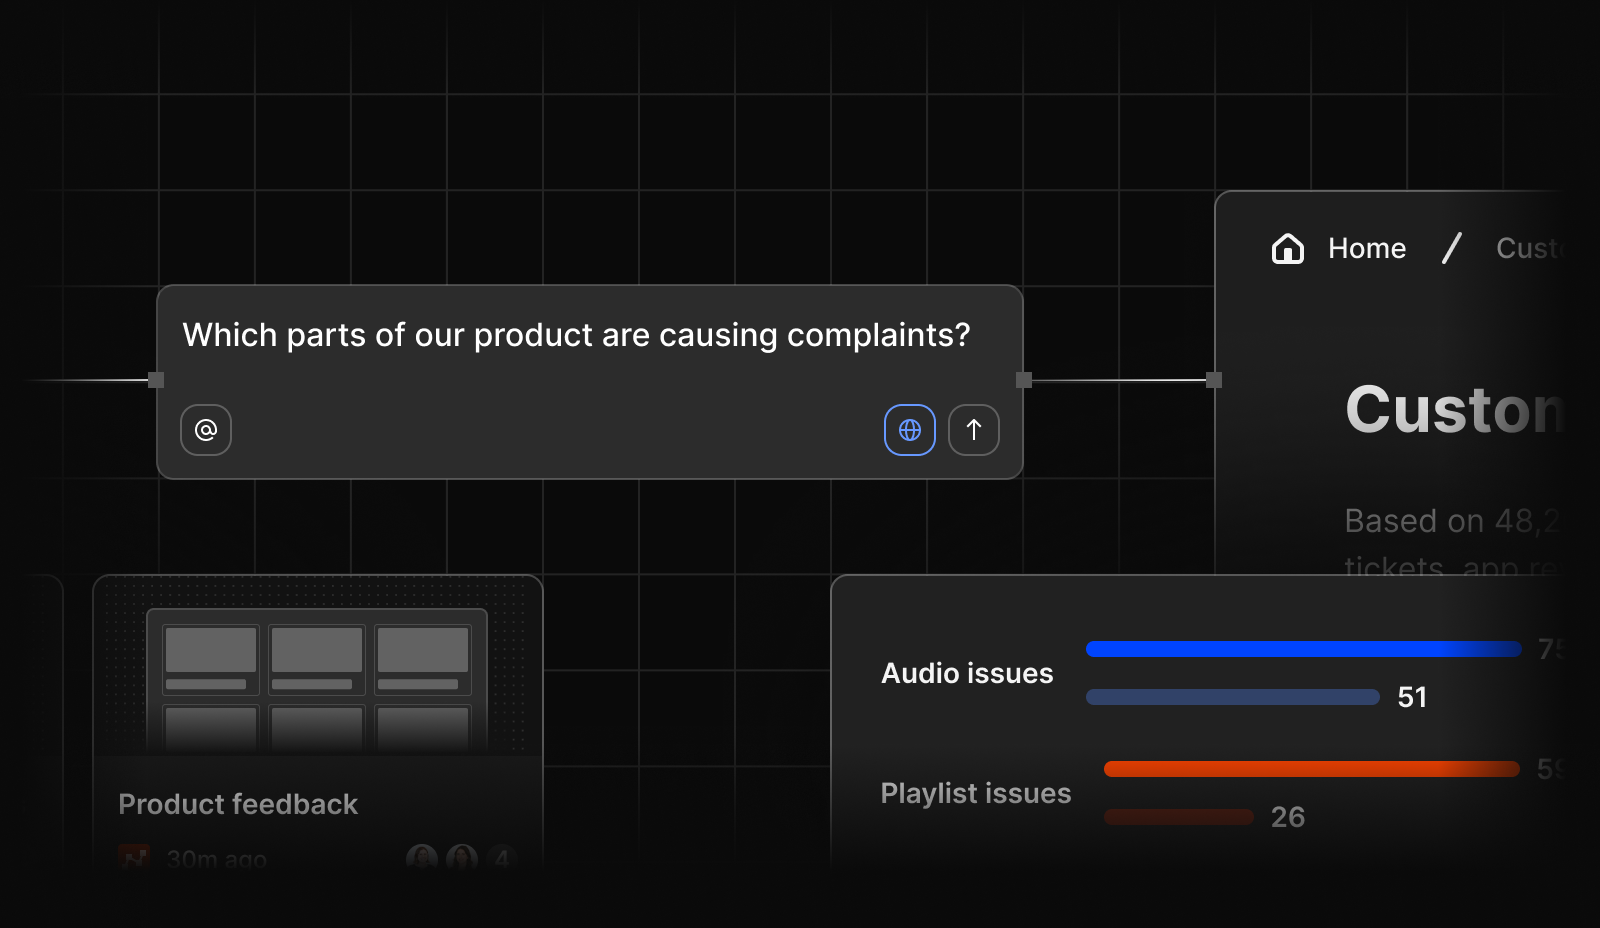
Task: Toggle the globe web search button
Action: coord(909,430)
